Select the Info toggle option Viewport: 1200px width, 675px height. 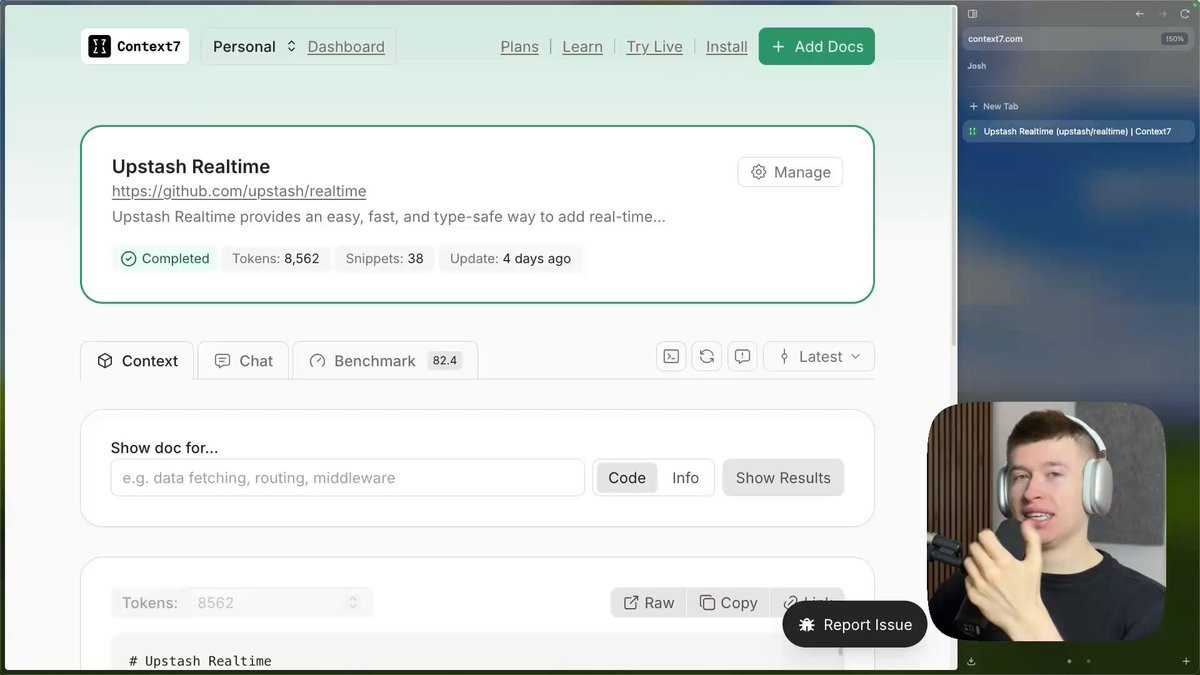tap(685, 478)
